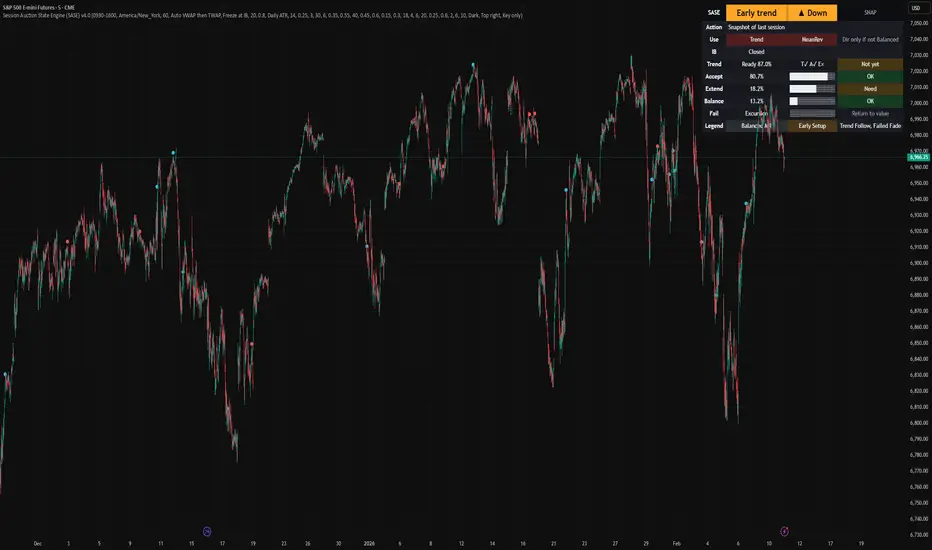The height and width of the screenshot is (550, 932).
Task: Click the Accept 80.7% value
Action: (x=756, y=77)
